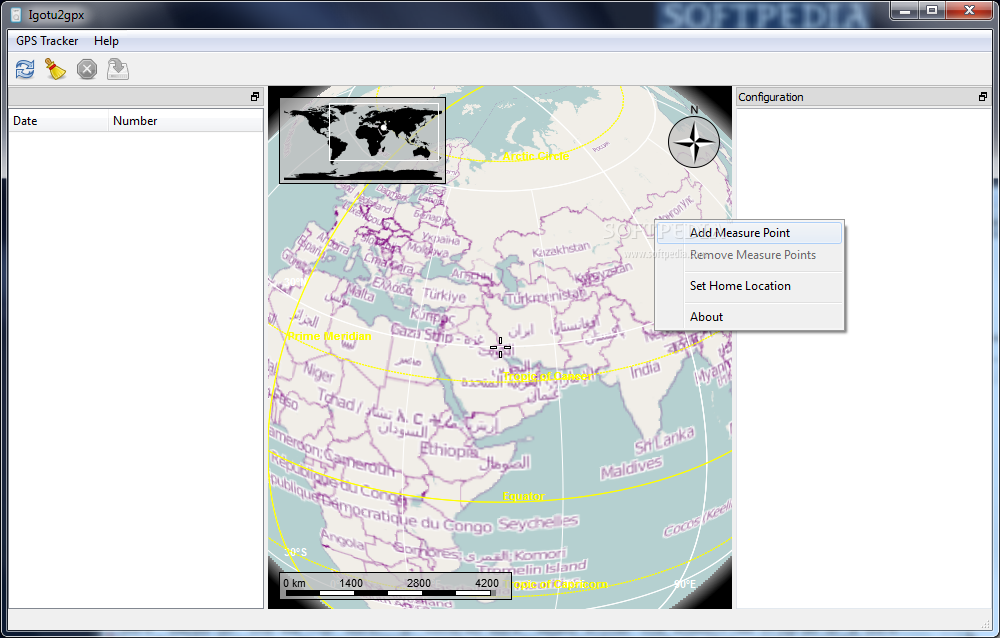The width and height of the screenshot is (1000, 638).
Task: Click the save tracks toolbar icon
Action: 118,69
